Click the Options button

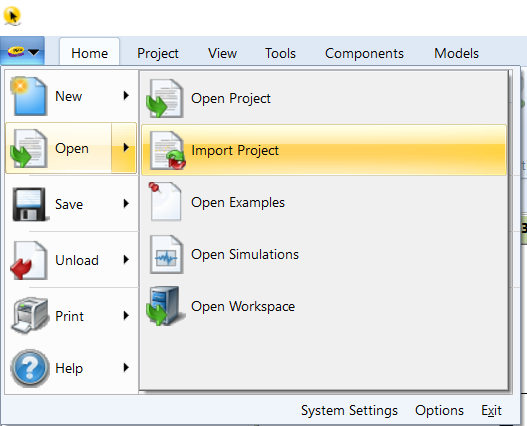click(439, 411)
